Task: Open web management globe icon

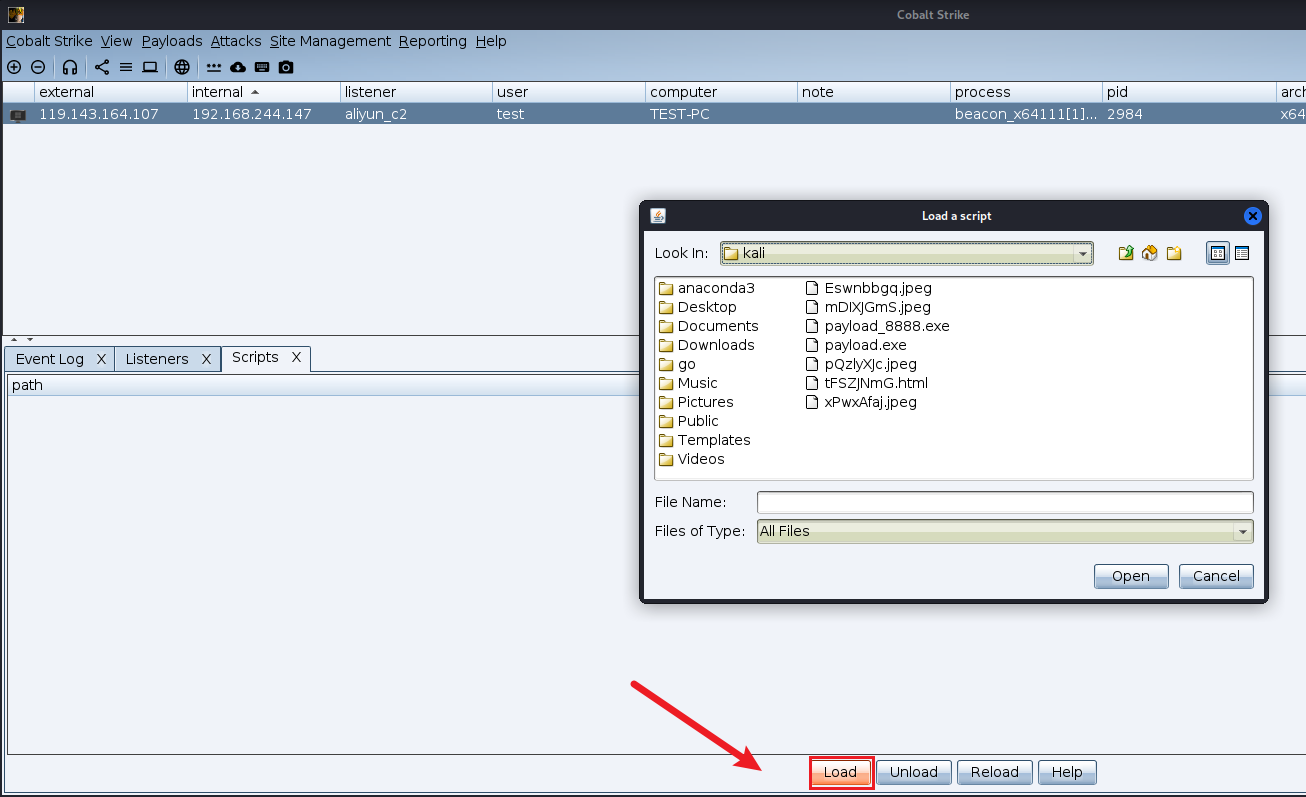Action: click(x=182, y=67)
